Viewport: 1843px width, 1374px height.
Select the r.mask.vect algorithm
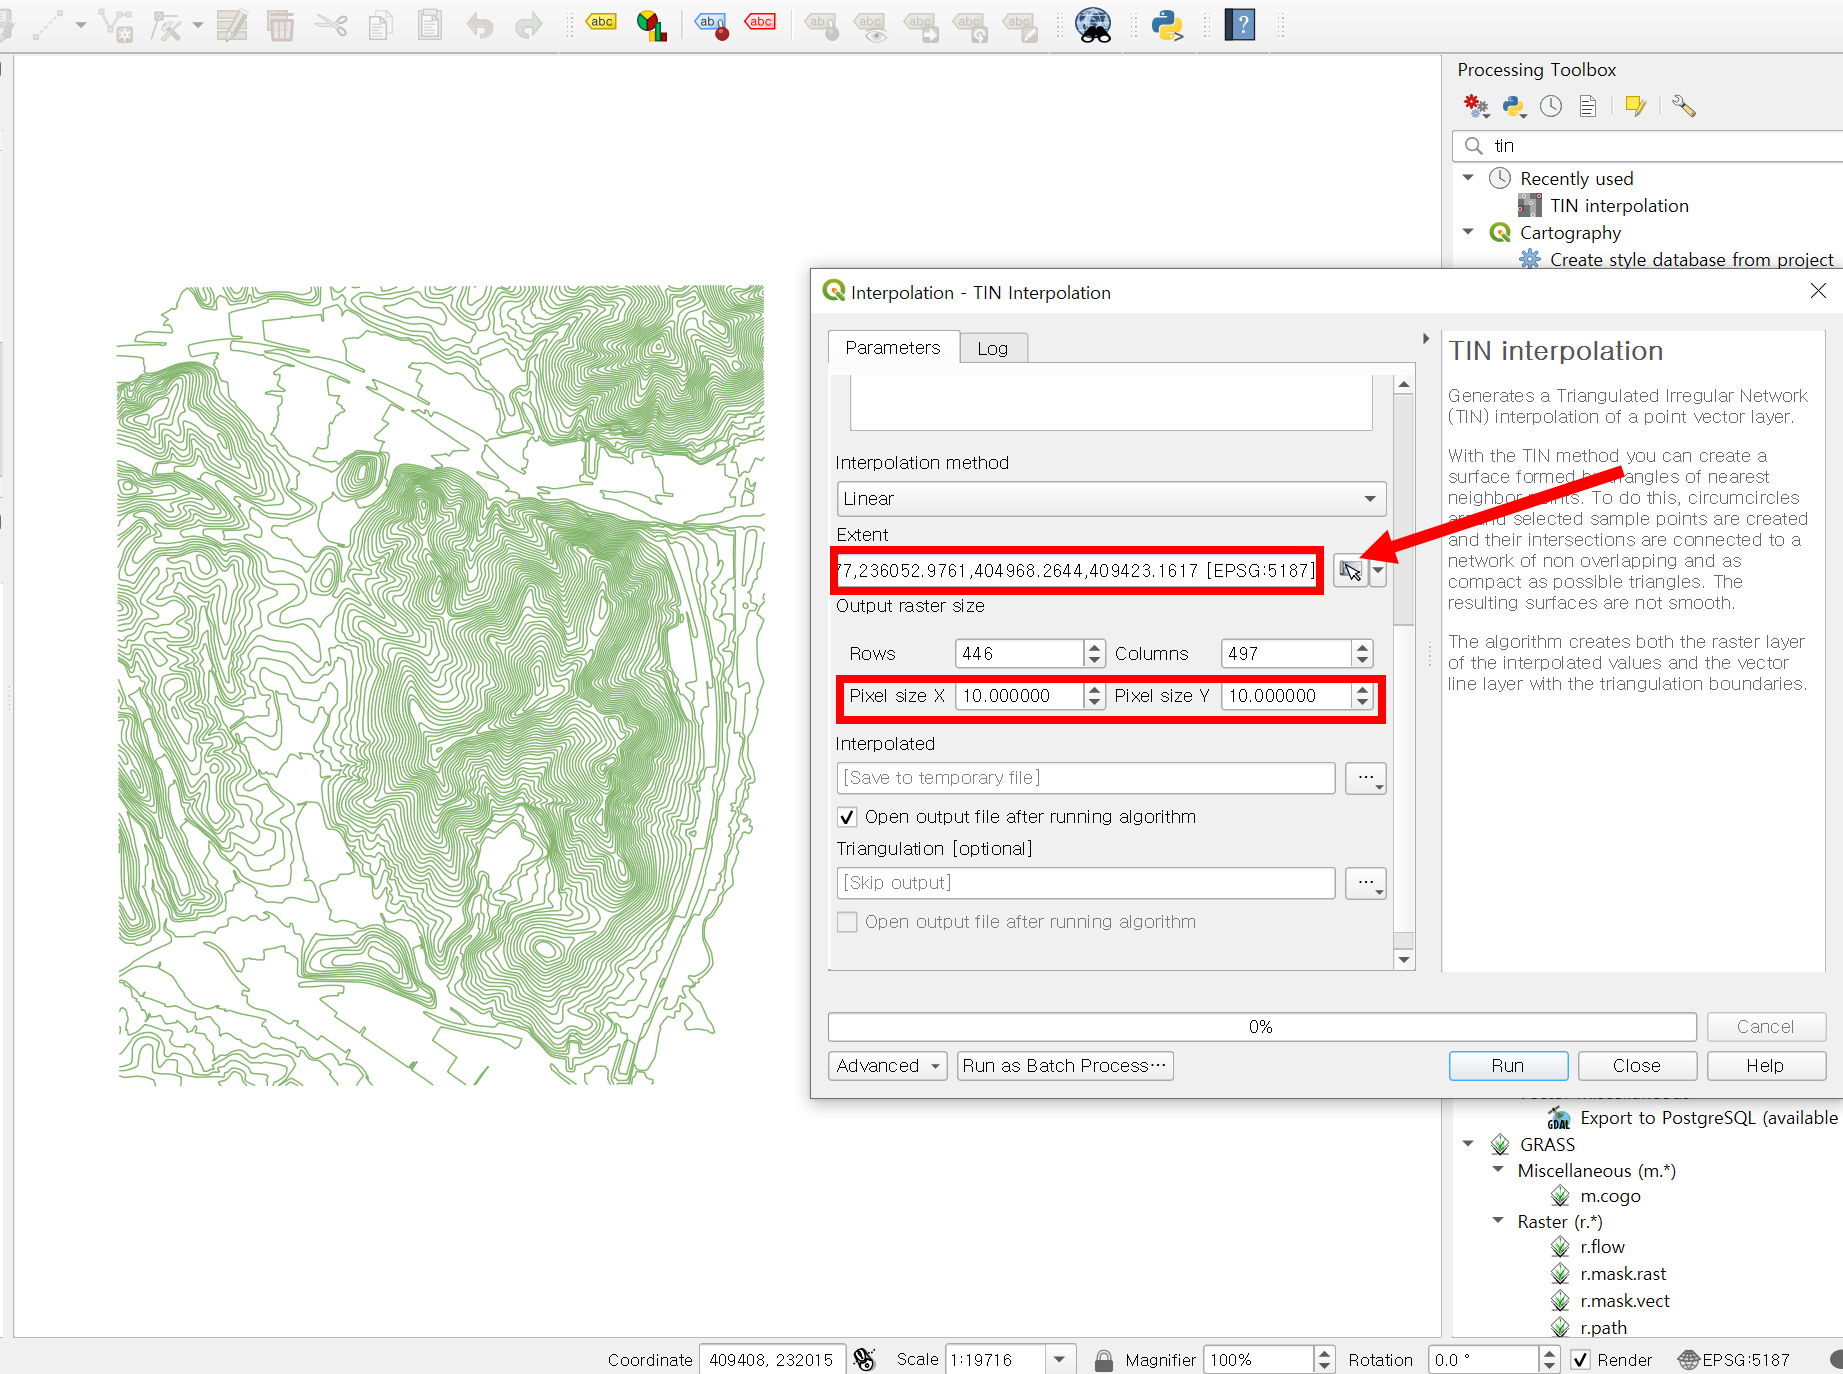tap(1610, 1301)
